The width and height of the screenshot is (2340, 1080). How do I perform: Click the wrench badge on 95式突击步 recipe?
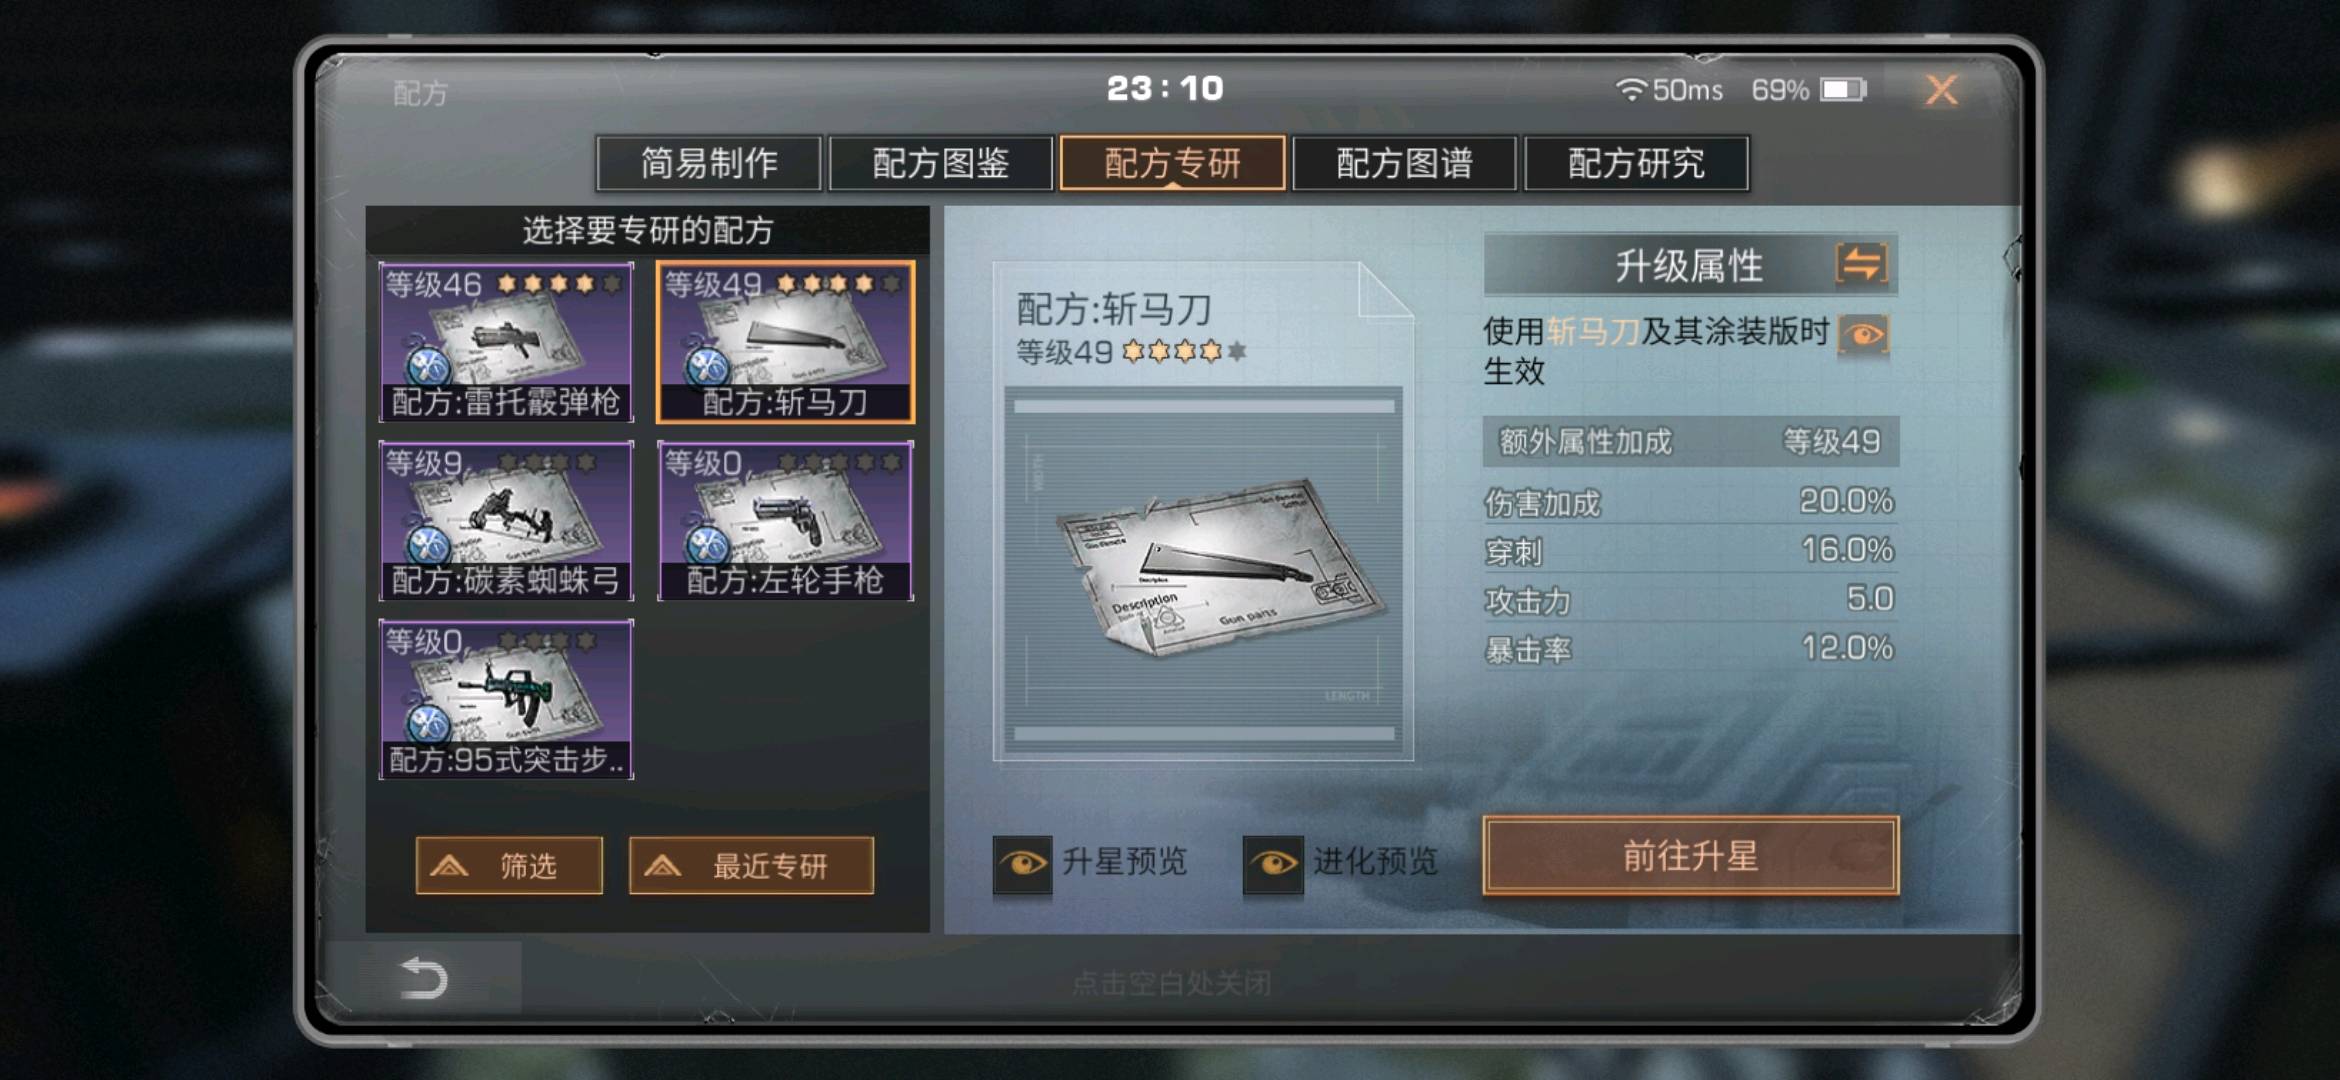point(428,723)
